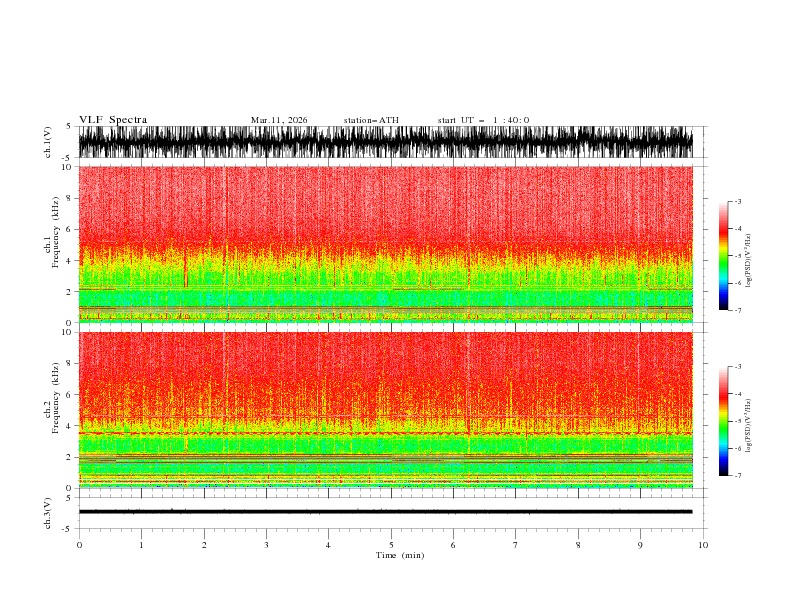Click the ch.1(V) waveform trace panel

pyautogui.click(x=385, y=142)
